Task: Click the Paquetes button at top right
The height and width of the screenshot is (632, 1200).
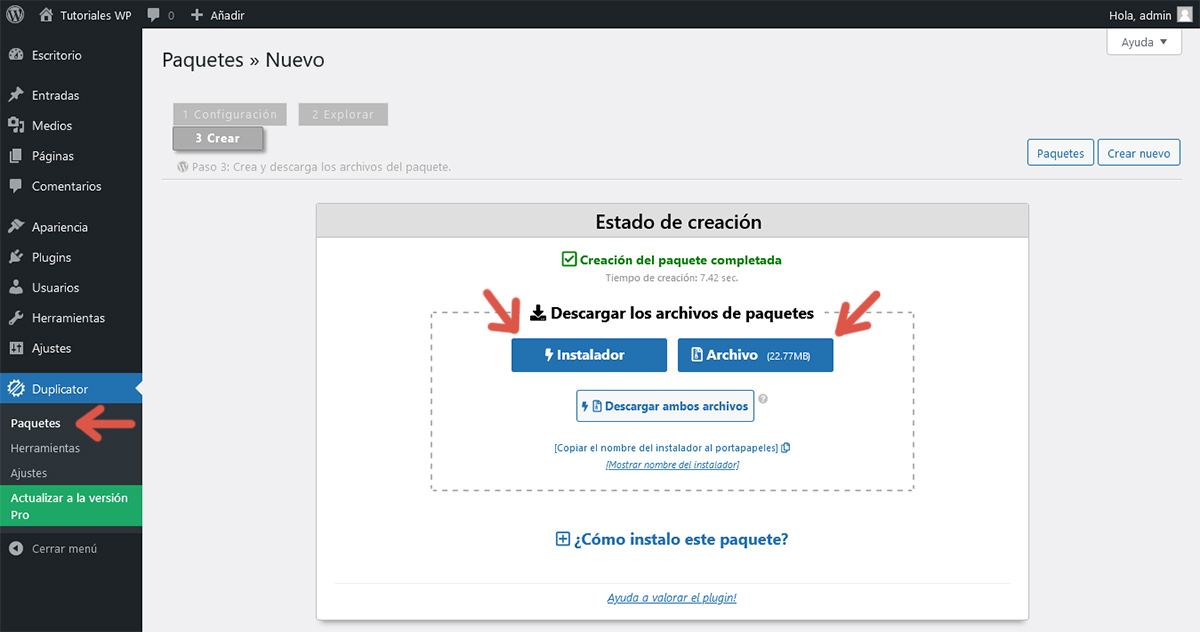Action: click(1060, 154)
